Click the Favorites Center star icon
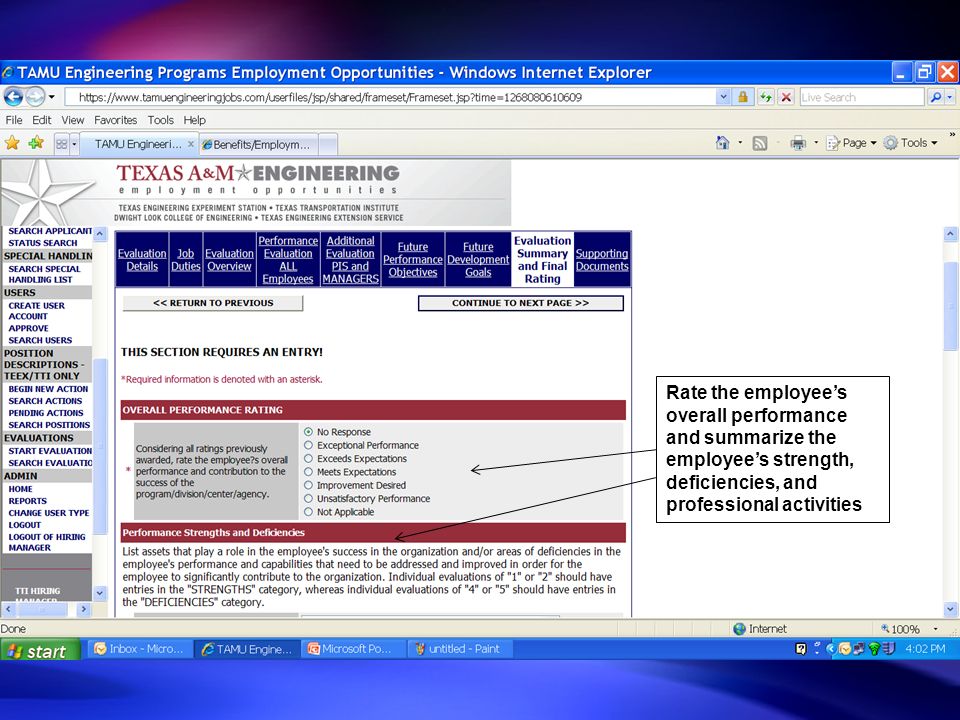 tap(12, 144)
